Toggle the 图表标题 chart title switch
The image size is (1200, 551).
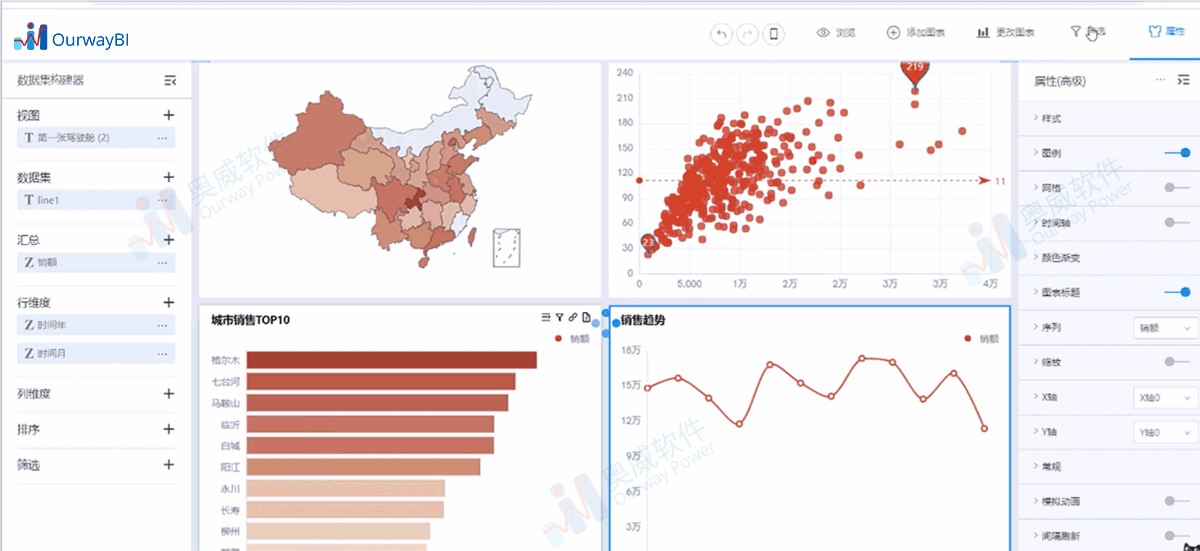pyautogui.click(x=1177, y=292)
